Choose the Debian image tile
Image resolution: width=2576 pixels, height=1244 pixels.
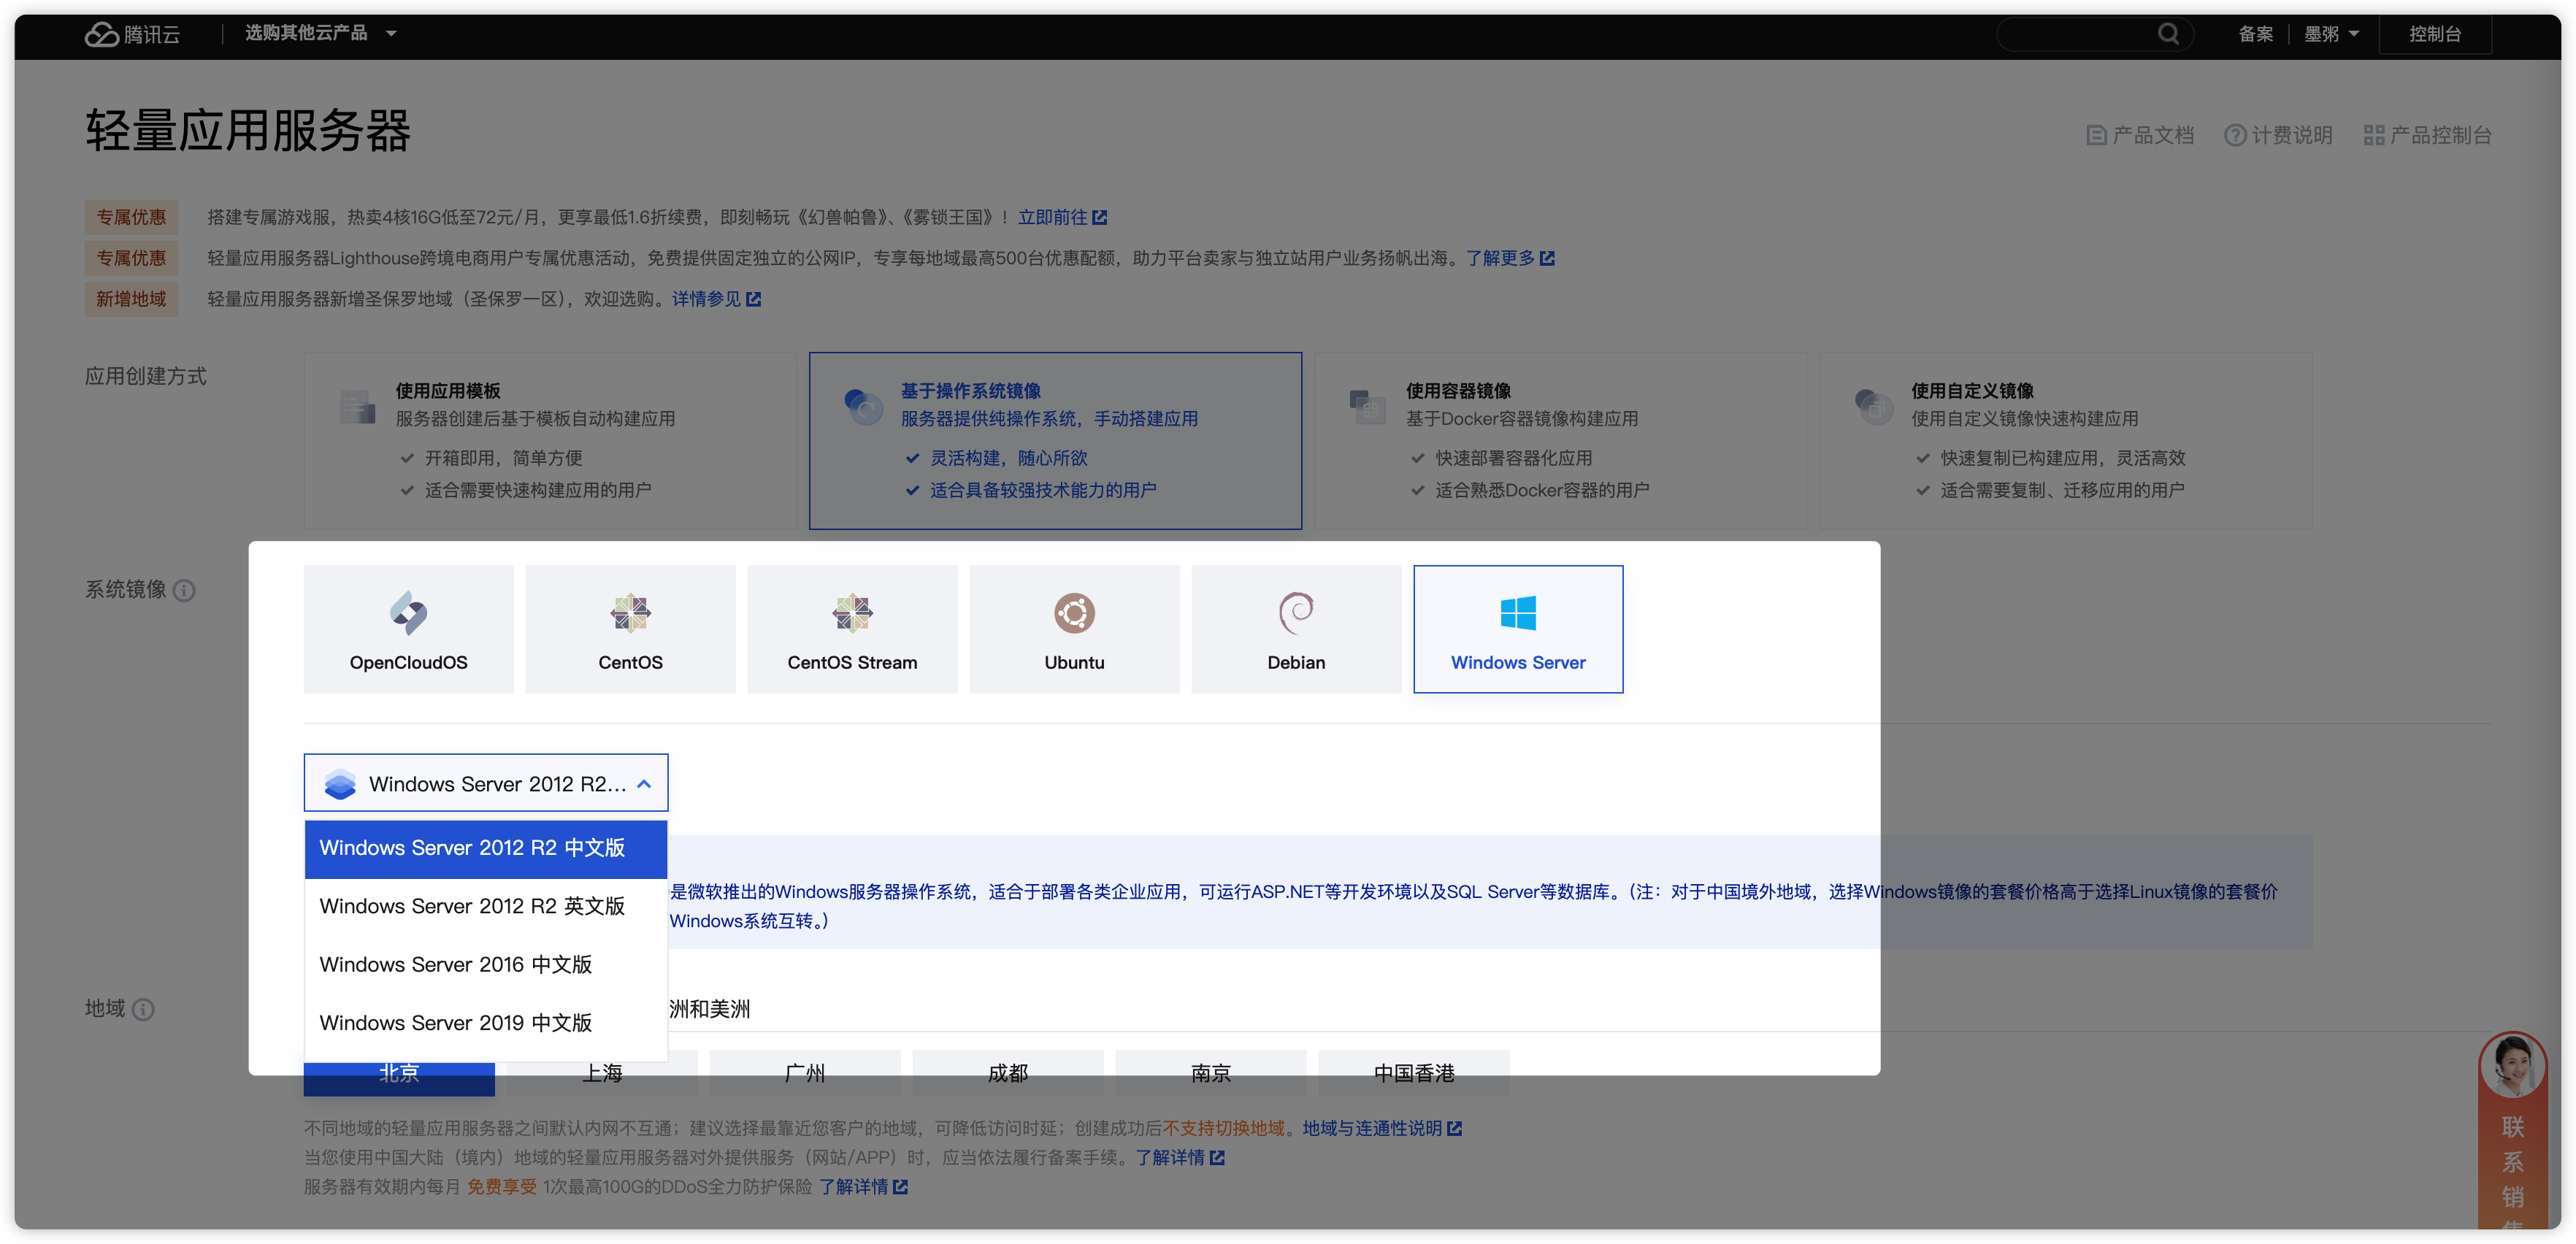pos(1296,629)
